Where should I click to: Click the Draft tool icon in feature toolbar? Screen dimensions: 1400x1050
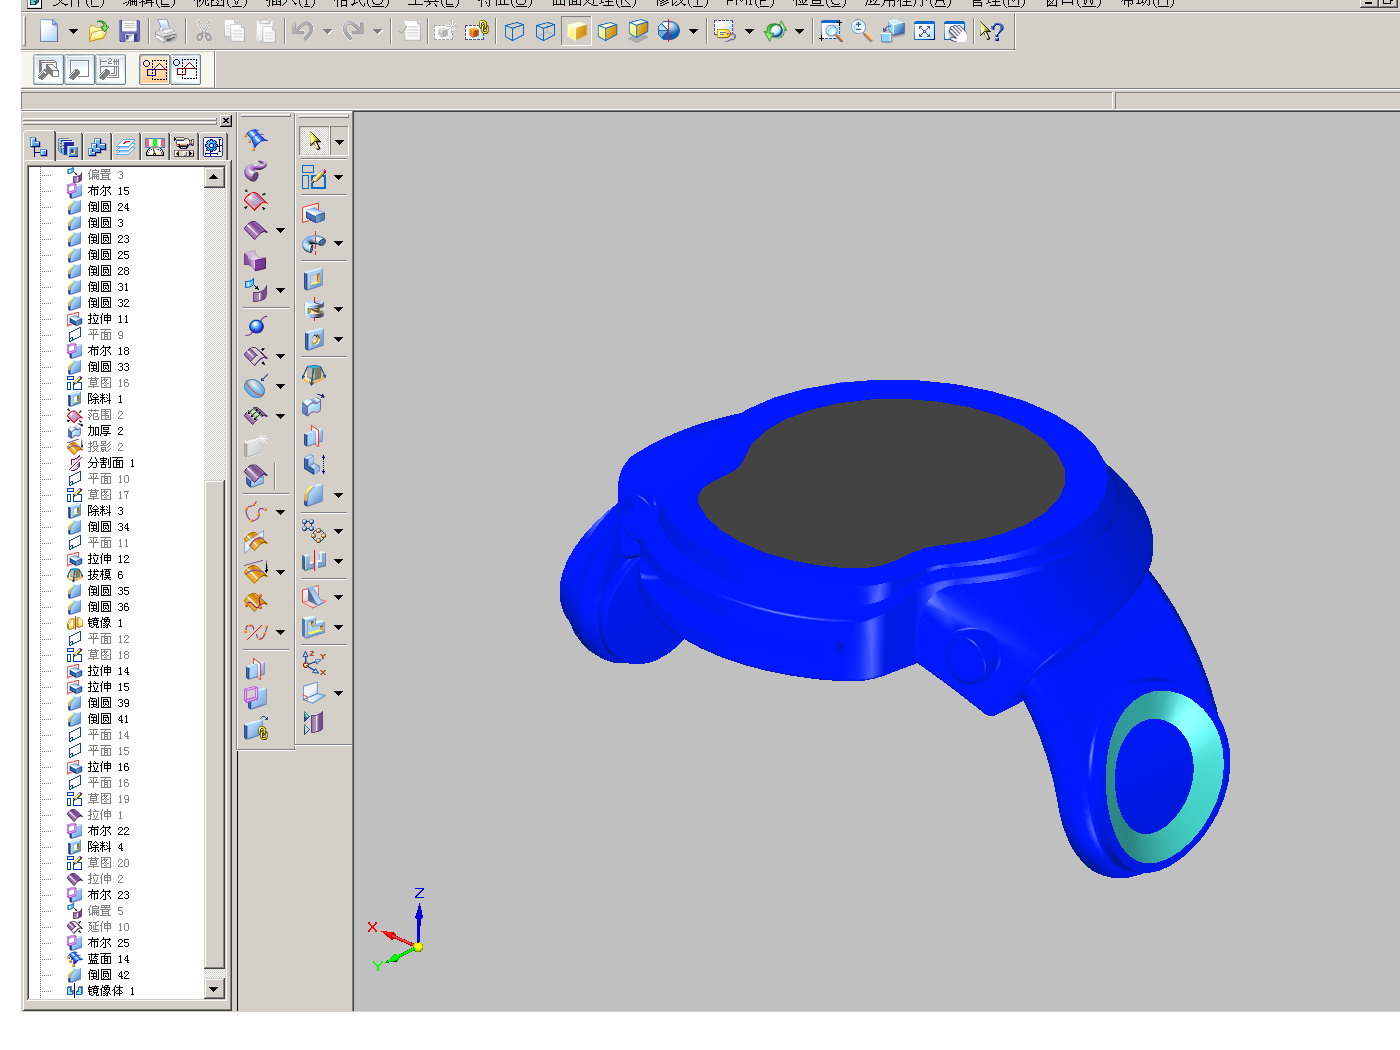click(x=314, y=375)
